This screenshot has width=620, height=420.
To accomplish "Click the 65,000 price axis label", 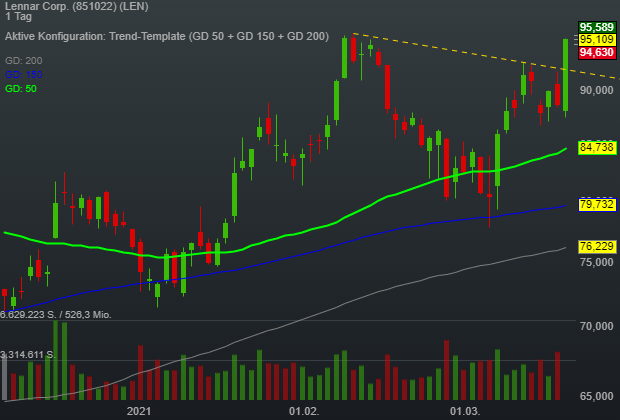I will coord(597,396).
